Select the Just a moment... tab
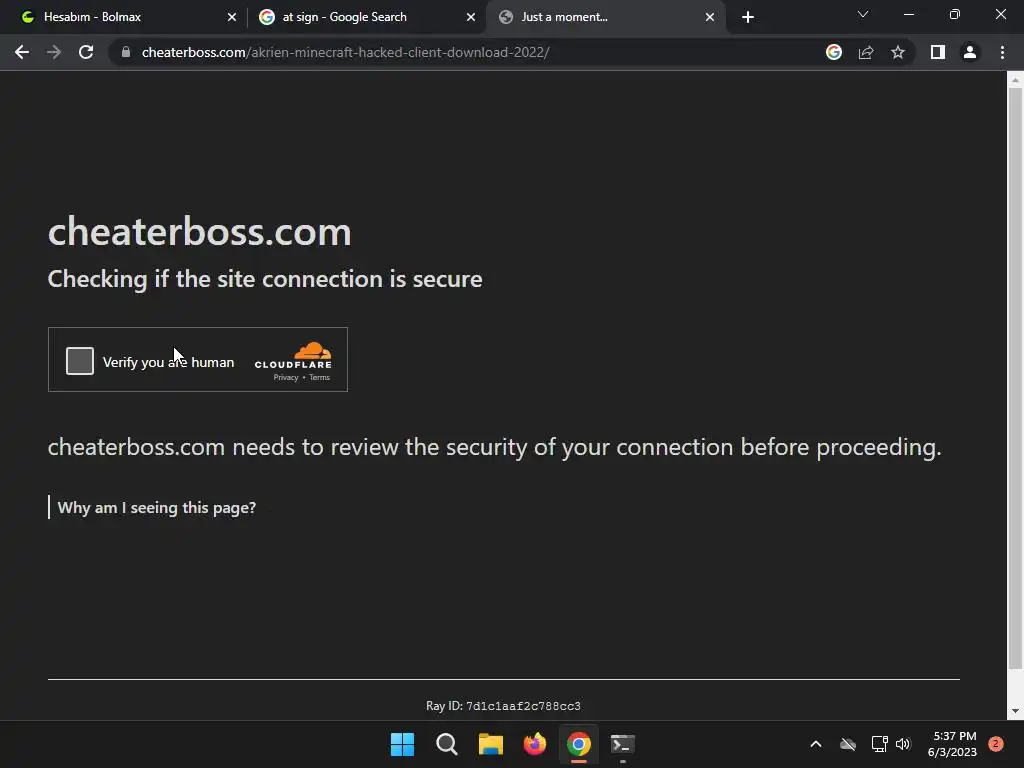Image resolution: width=1024 pixels, height=768 pixels. click(x=605, y=17)
